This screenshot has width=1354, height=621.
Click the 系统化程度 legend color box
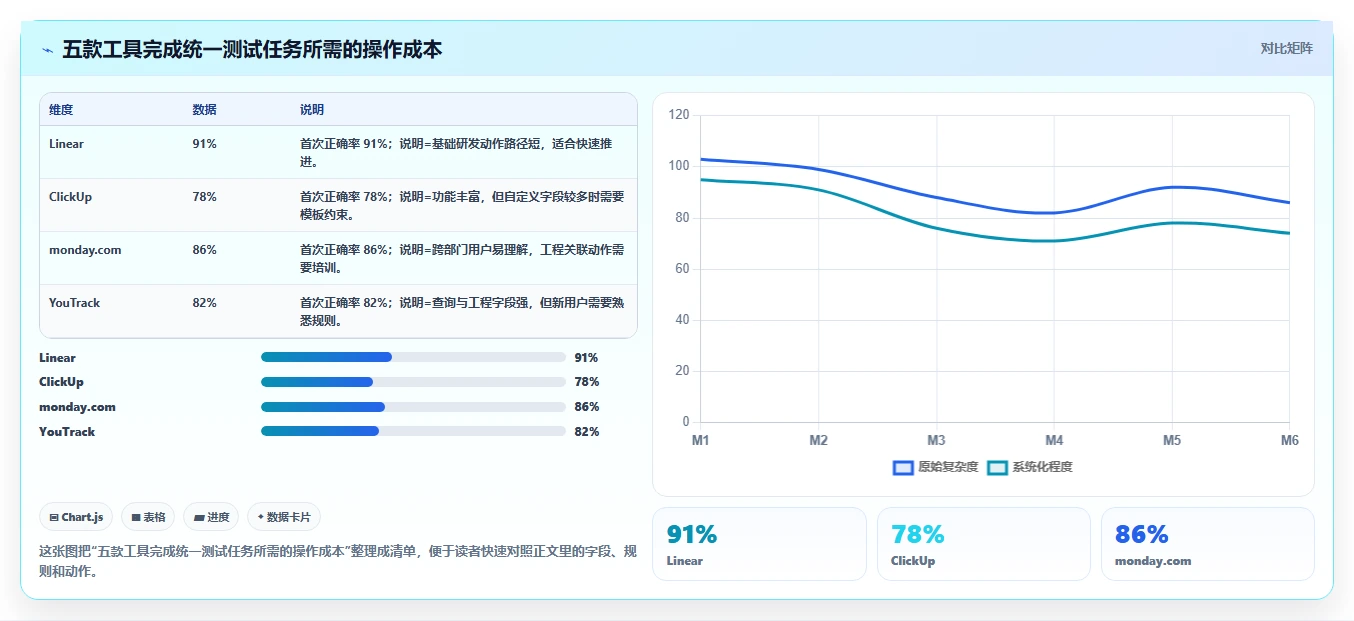[x=997, y=467]
